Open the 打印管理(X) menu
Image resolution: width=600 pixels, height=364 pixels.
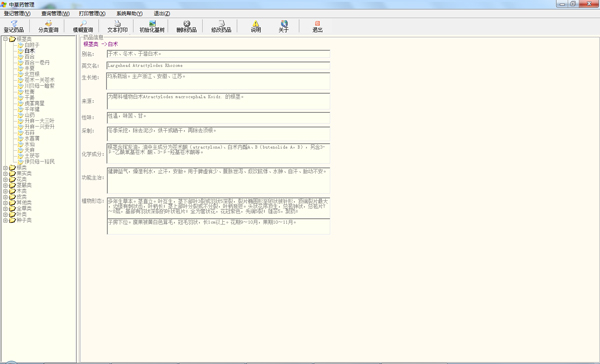click(x=92, y=13)
